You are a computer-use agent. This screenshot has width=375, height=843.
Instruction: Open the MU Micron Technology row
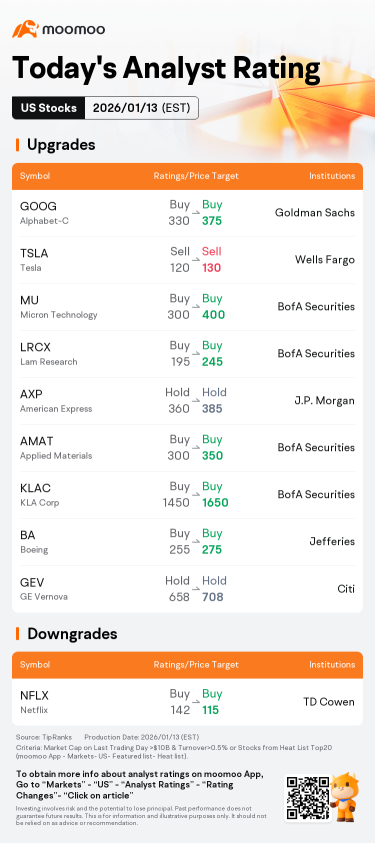pos(188,307)
